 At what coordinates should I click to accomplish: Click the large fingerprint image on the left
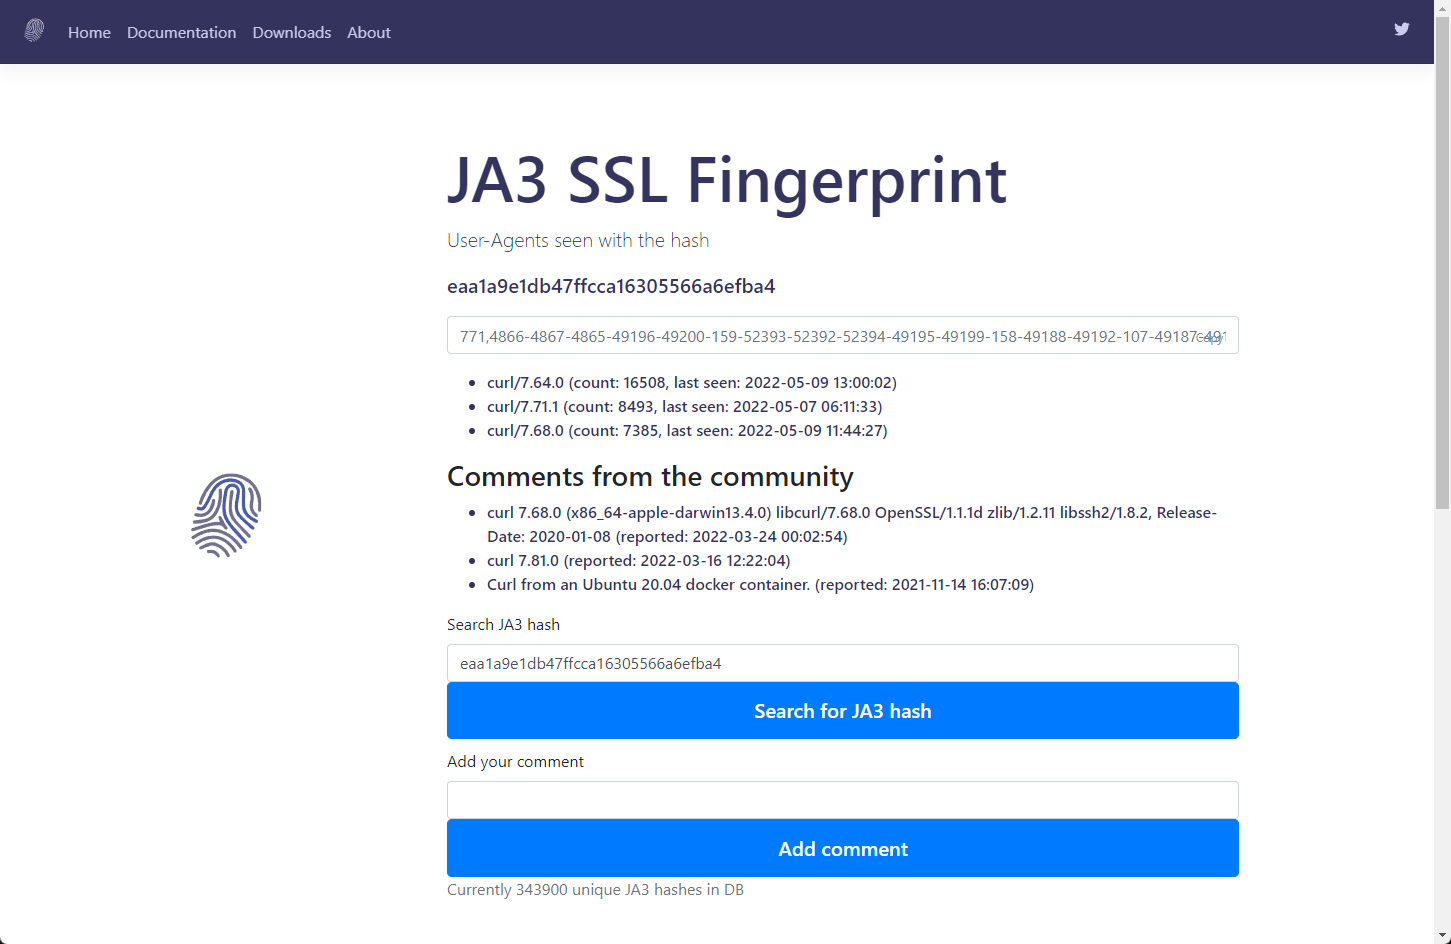227,515
